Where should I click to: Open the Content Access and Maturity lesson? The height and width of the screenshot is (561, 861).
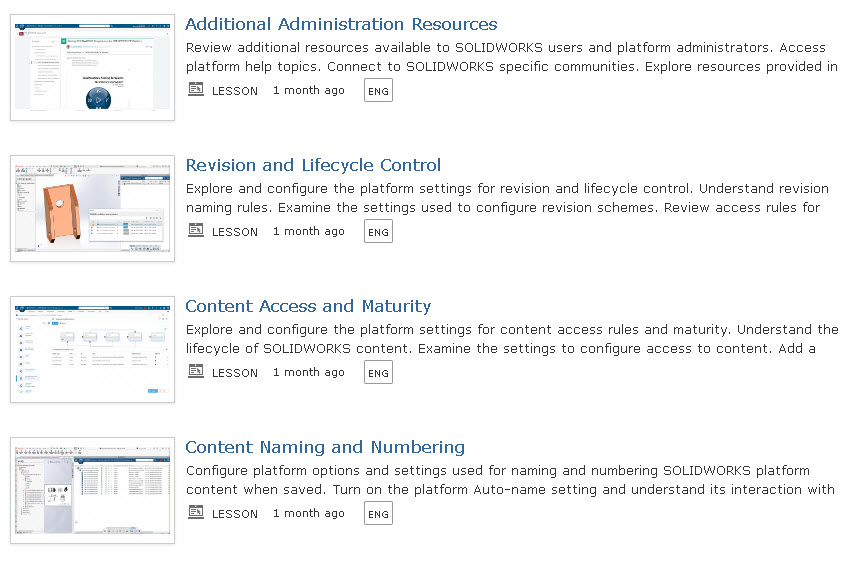tap(308, 307)
